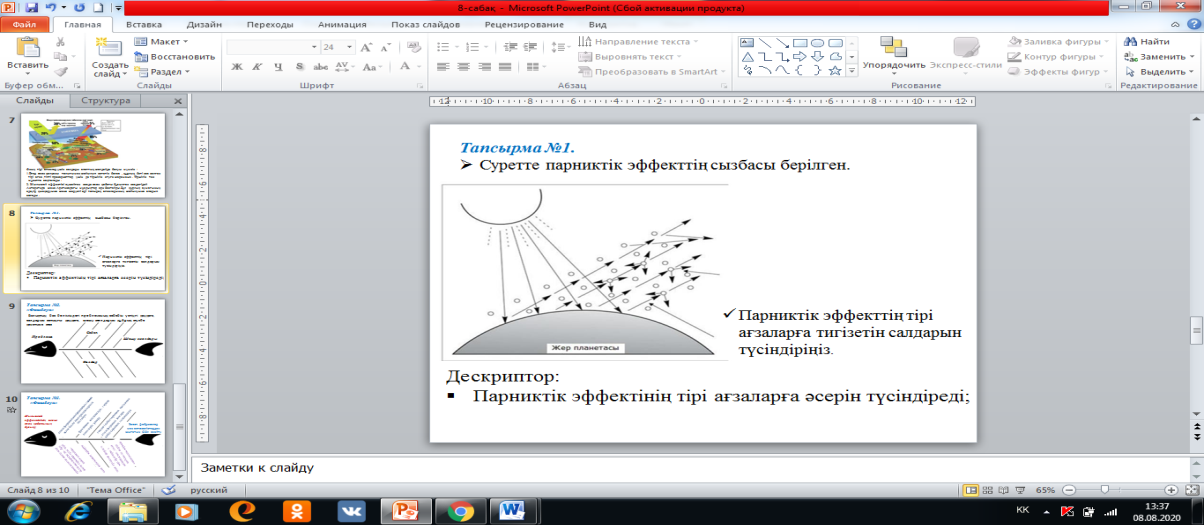Increase list indent level
The image size is (1204, 525).
tap(532, 46)
